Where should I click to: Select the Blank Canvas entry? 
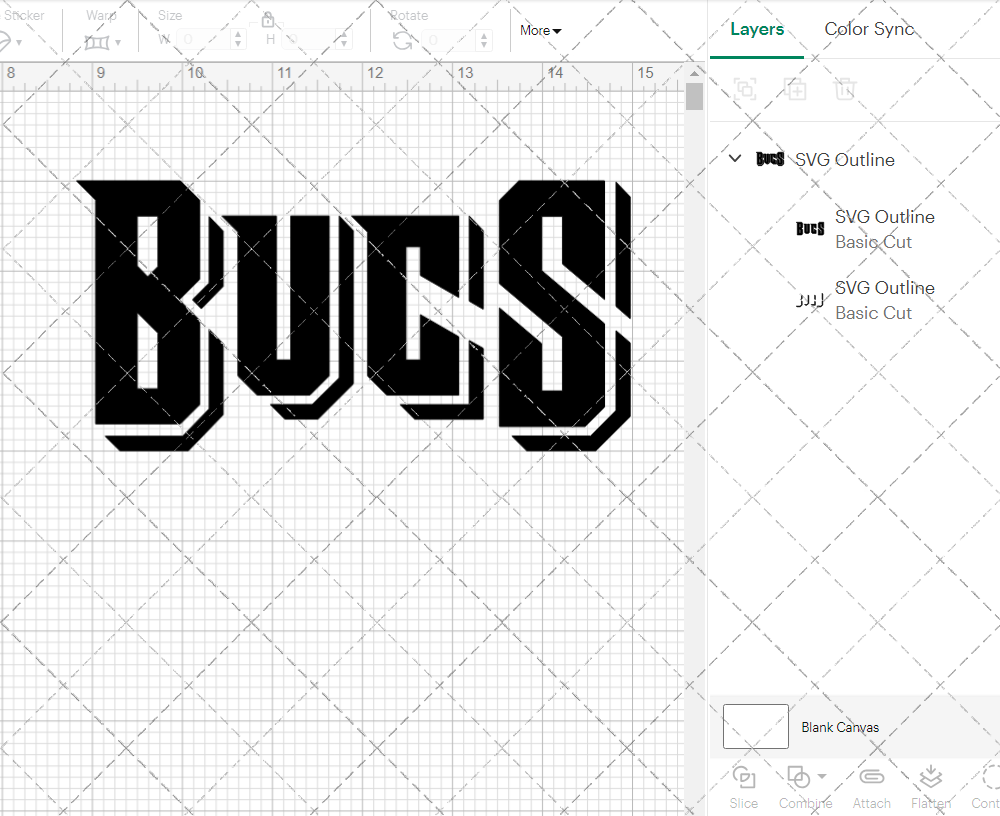(x=840, y=727)
